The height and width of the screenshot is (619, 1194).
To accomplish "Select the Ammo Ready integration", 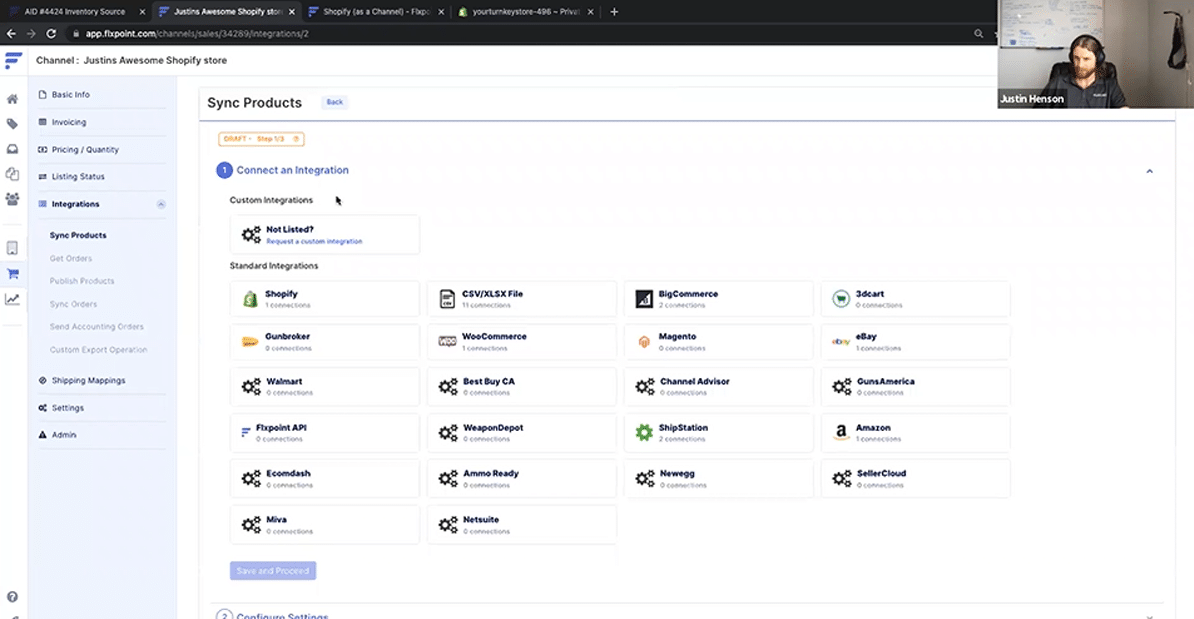I will (x=522, y=479).
